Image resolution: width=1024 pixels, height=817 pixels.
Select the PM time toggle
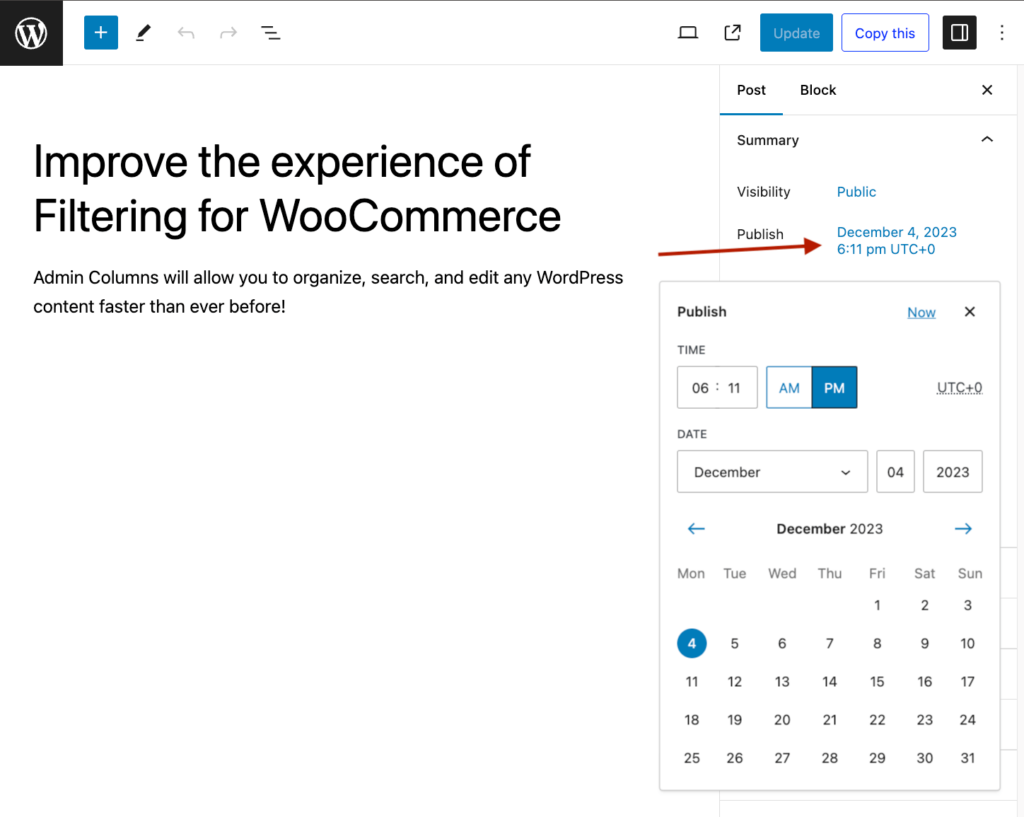834,387
